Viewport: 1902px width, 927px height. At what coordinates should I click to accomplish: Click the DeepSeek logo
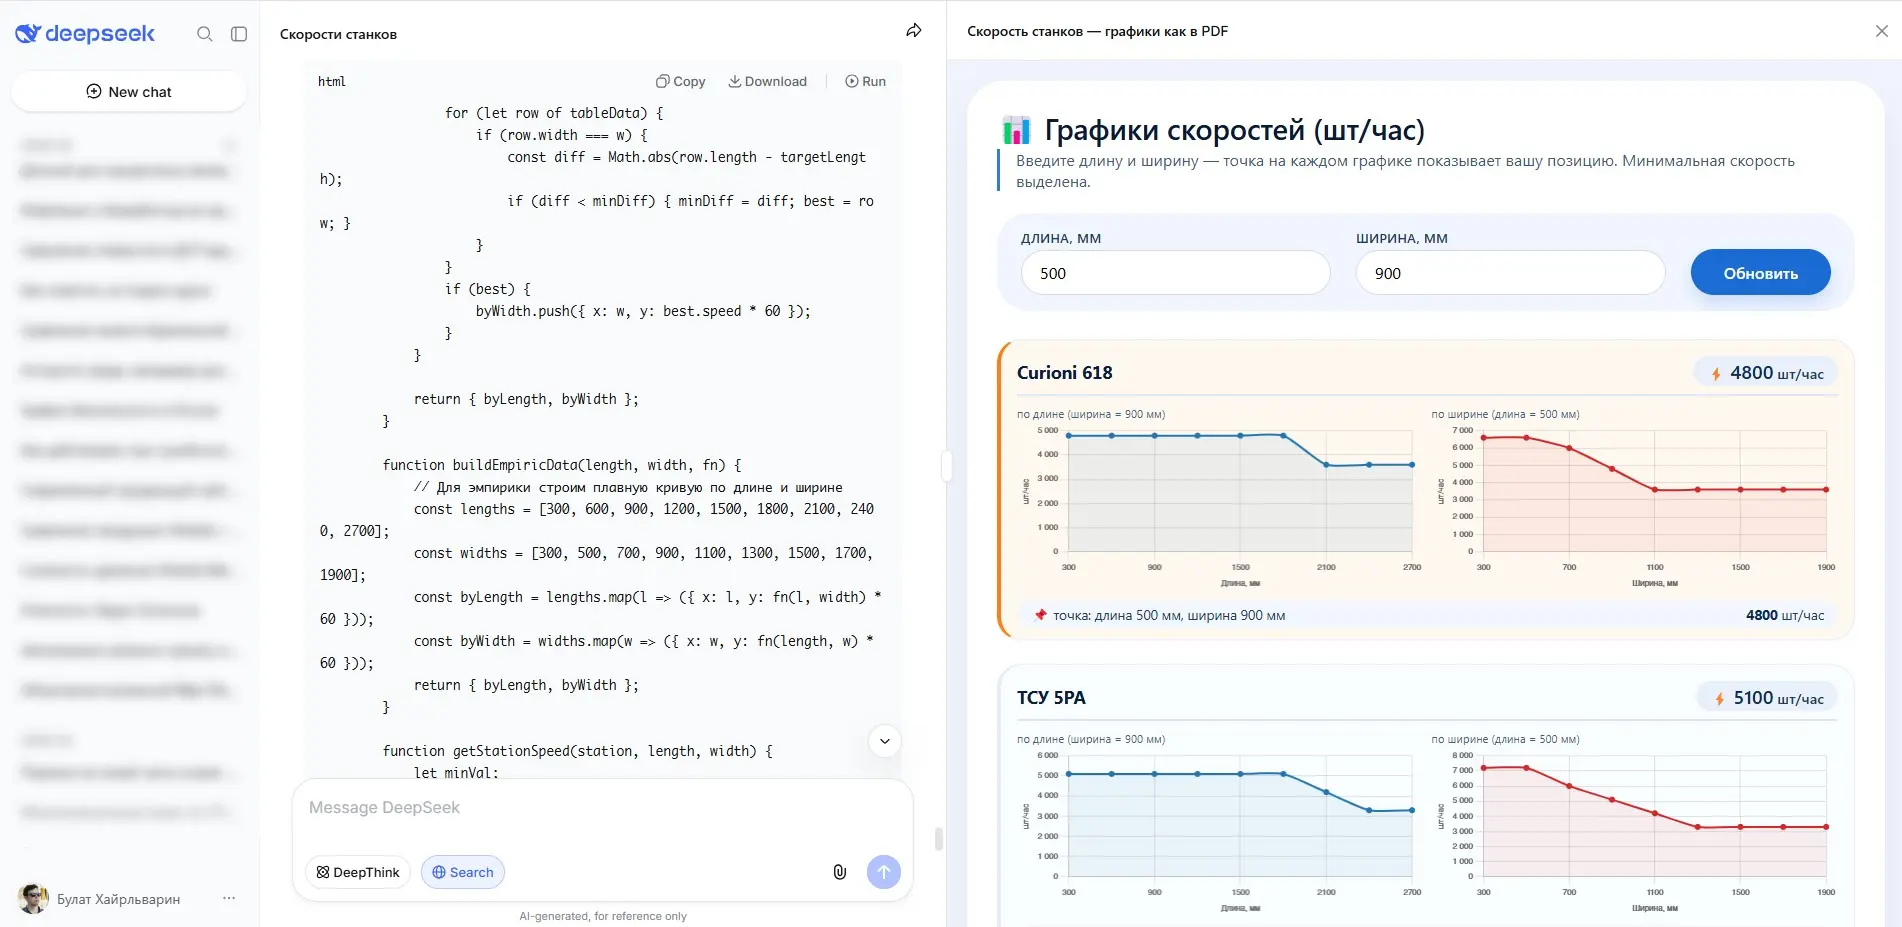85,34
